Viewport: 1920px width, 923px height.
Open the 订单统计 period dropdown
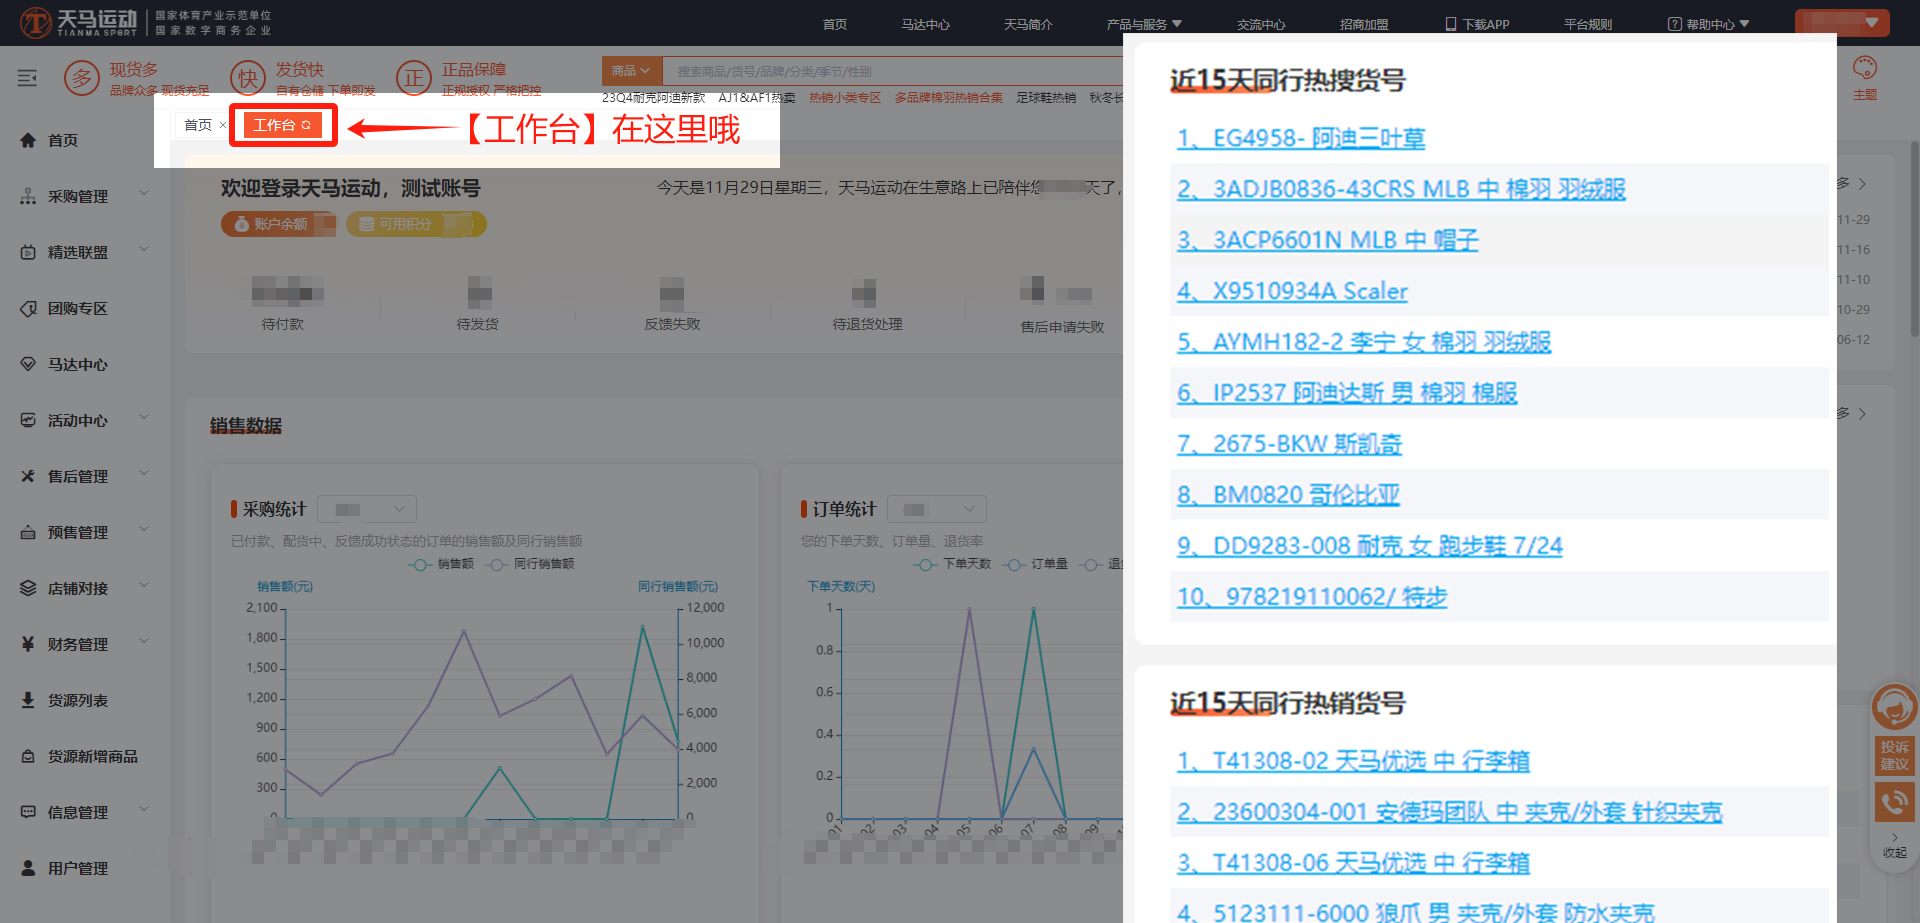pos(937,509)
